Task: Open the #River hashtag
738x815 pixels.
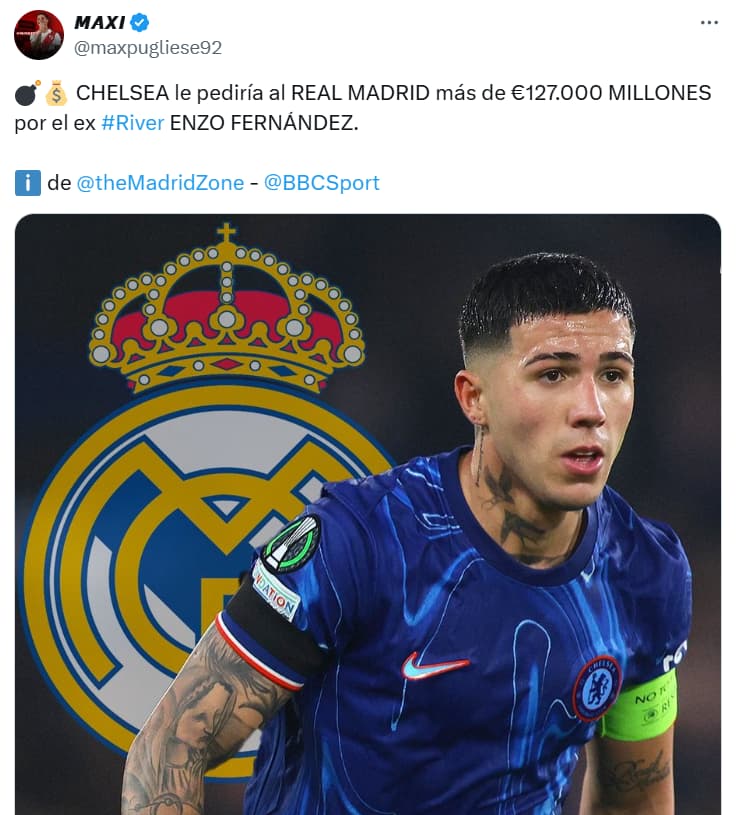Action: point(133,123)
